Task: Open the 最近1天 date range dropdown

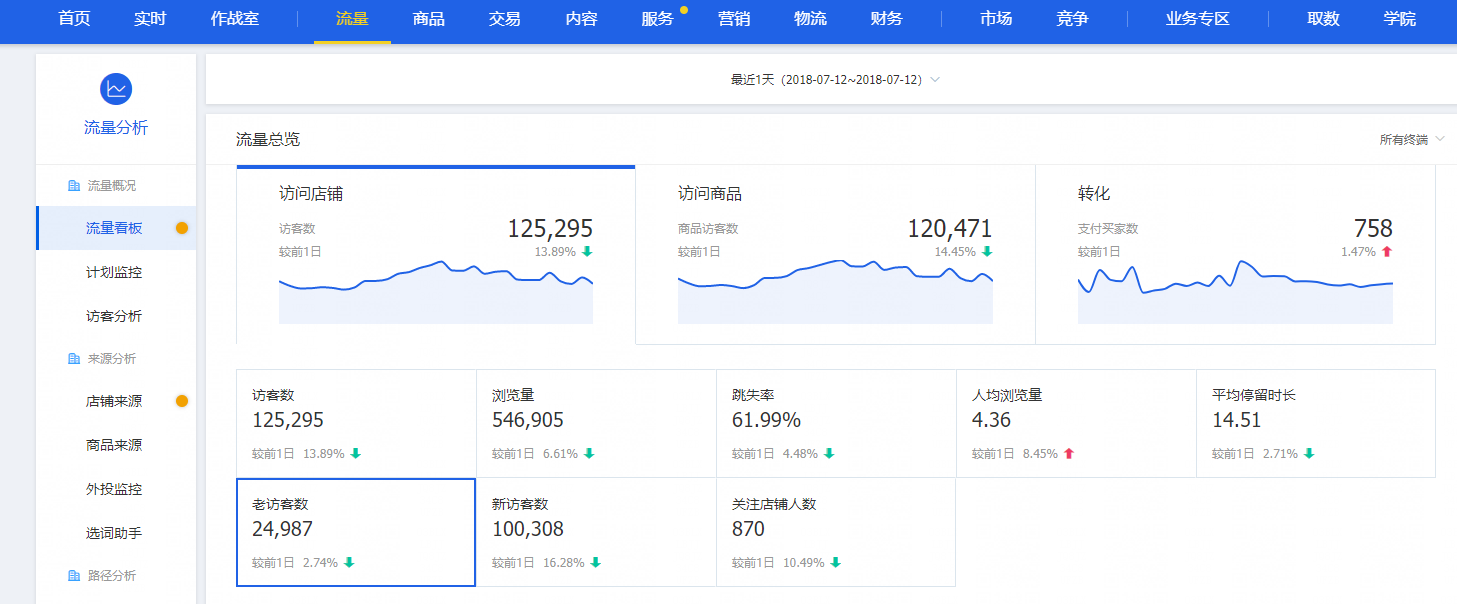Action: point(835,80)
